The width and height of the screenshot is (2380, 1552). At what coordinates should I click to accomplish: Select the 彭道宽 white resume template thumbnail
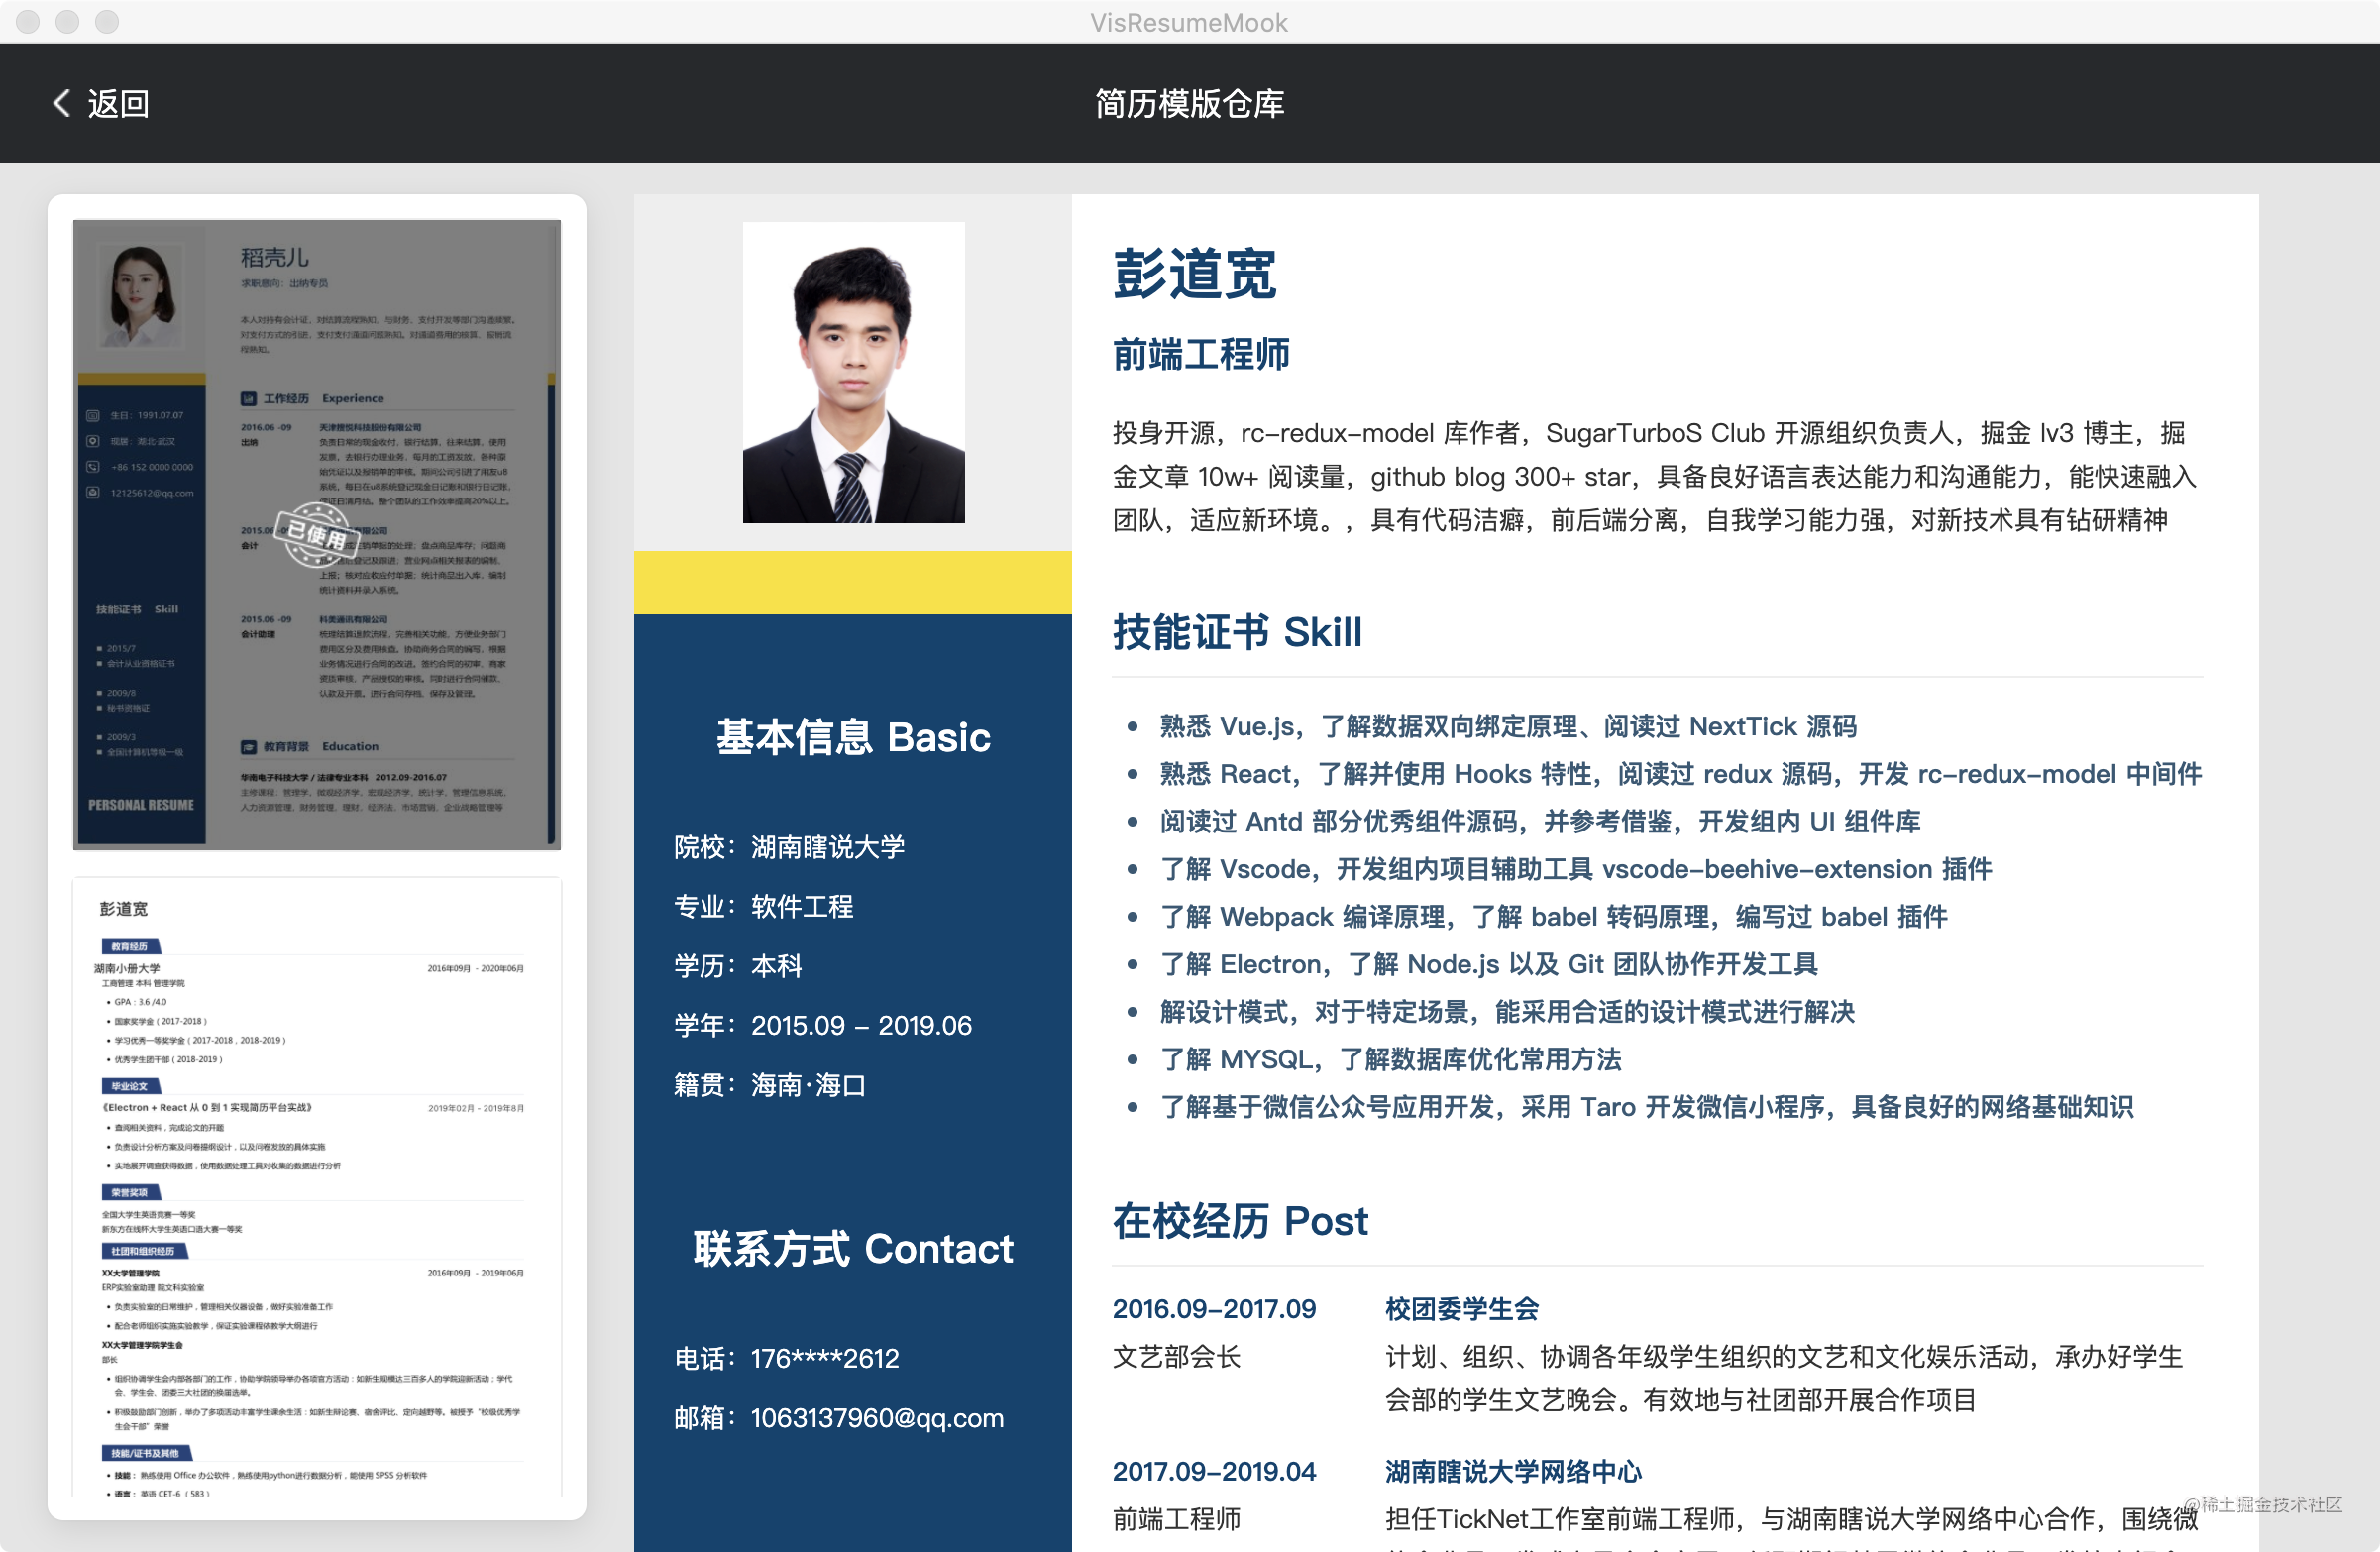[x=316, y=1185]
